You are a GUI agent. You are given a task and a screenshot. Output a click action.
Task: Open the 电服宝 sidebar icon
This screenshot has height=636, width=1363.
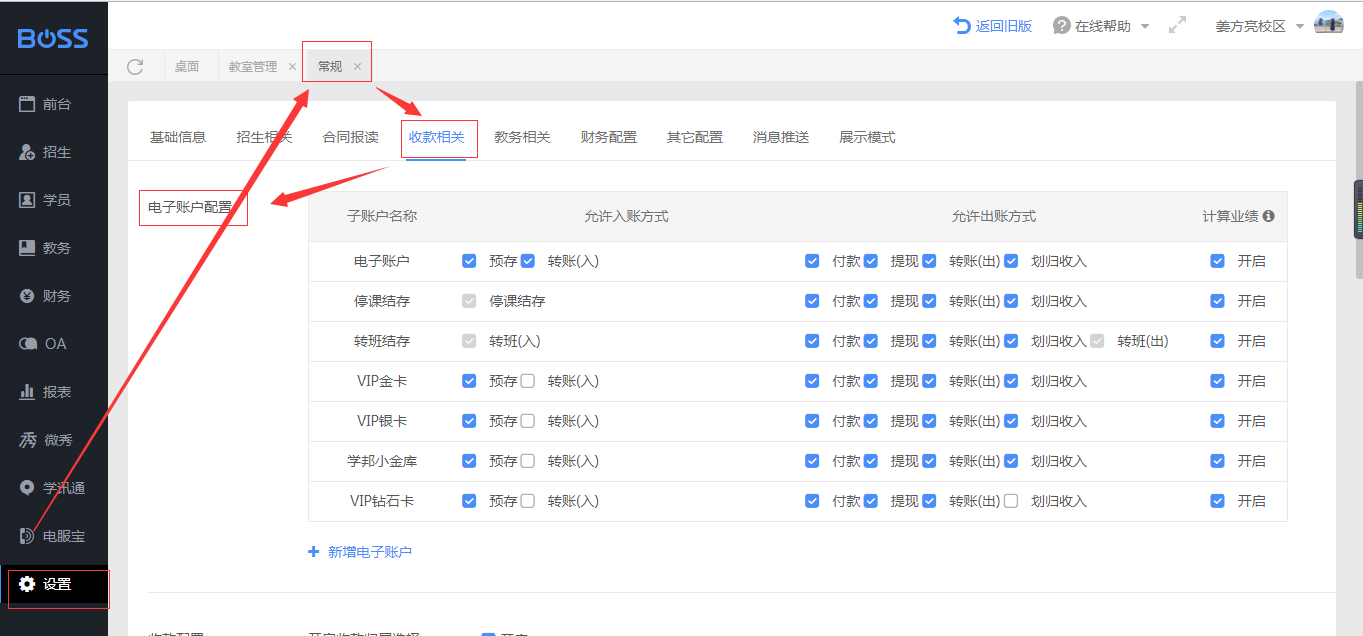(27, 536)
